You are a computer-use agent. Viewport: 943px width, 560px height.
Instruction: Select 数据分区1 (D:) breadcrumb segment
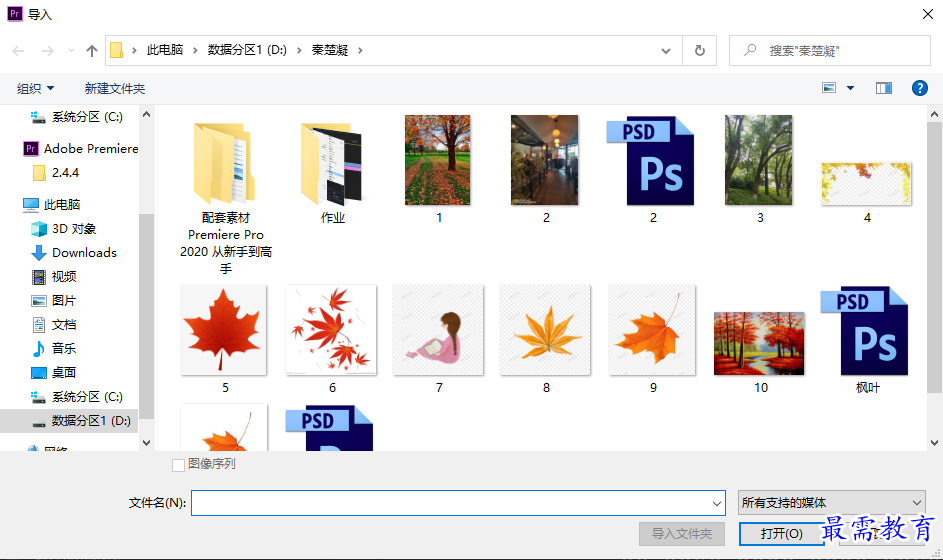[x=247, y=50]
